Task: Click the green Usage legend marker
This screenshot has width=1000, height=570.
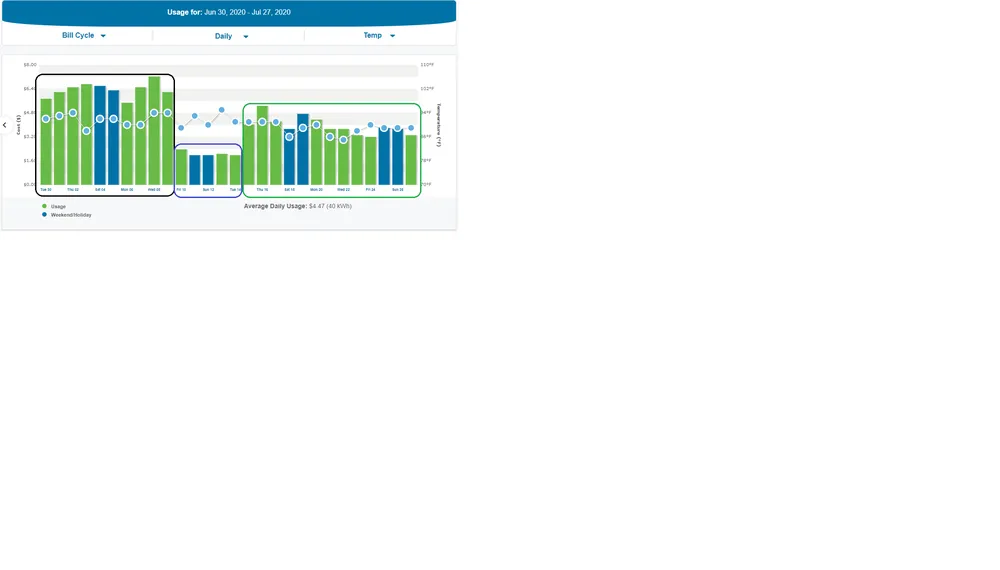Action: pyautogui.click(x=45, y=206)
